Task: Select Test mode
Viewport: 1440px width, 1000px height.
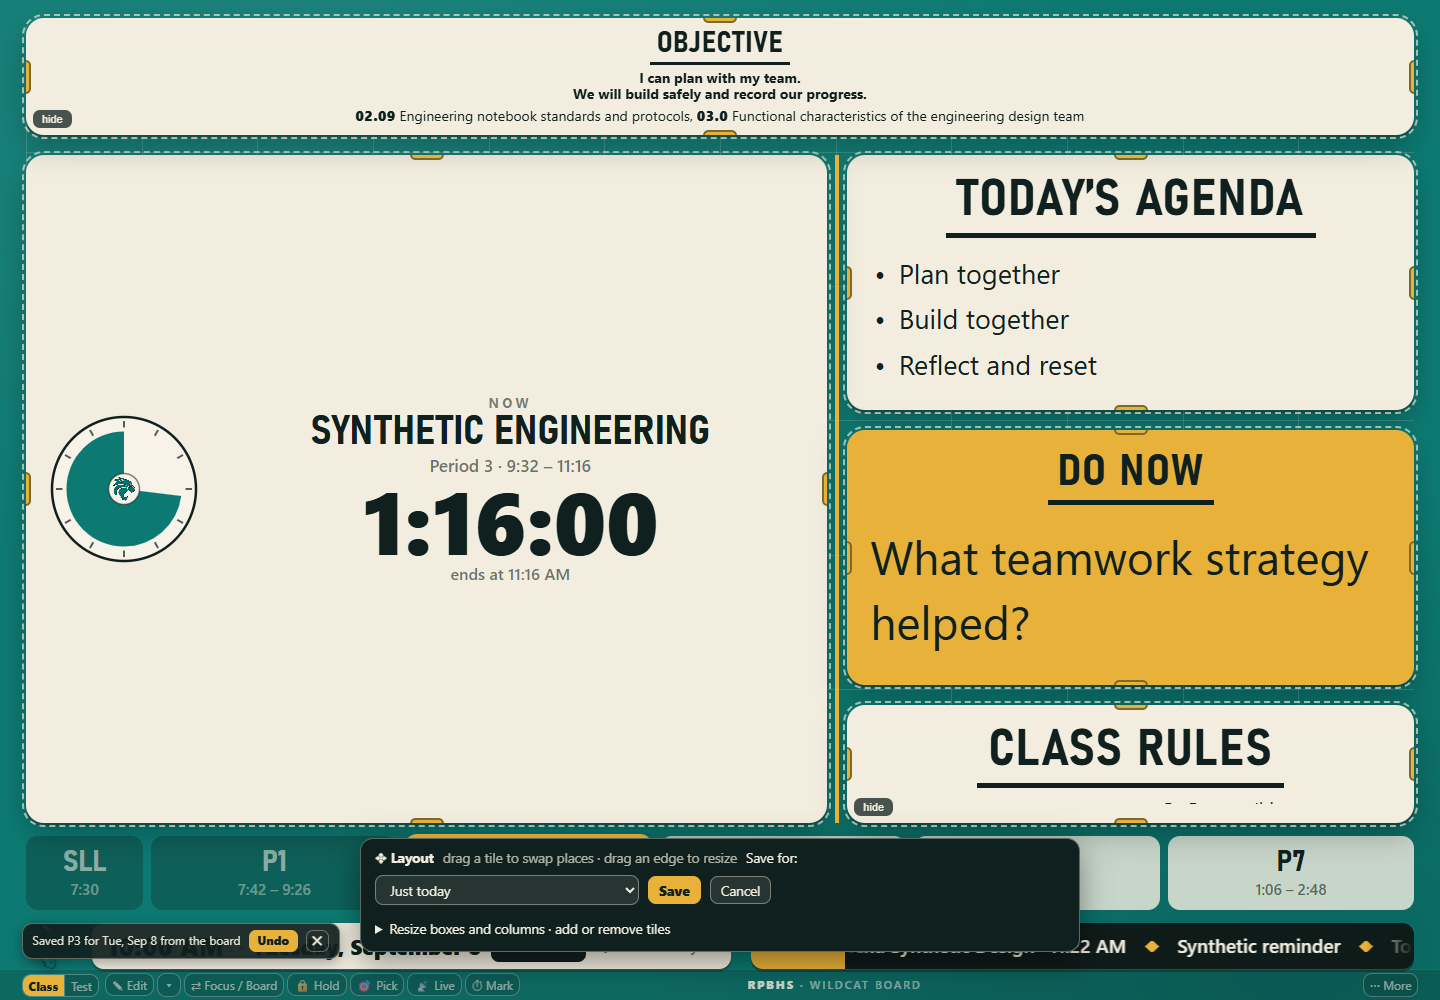Action: click(x=81, y=986)
